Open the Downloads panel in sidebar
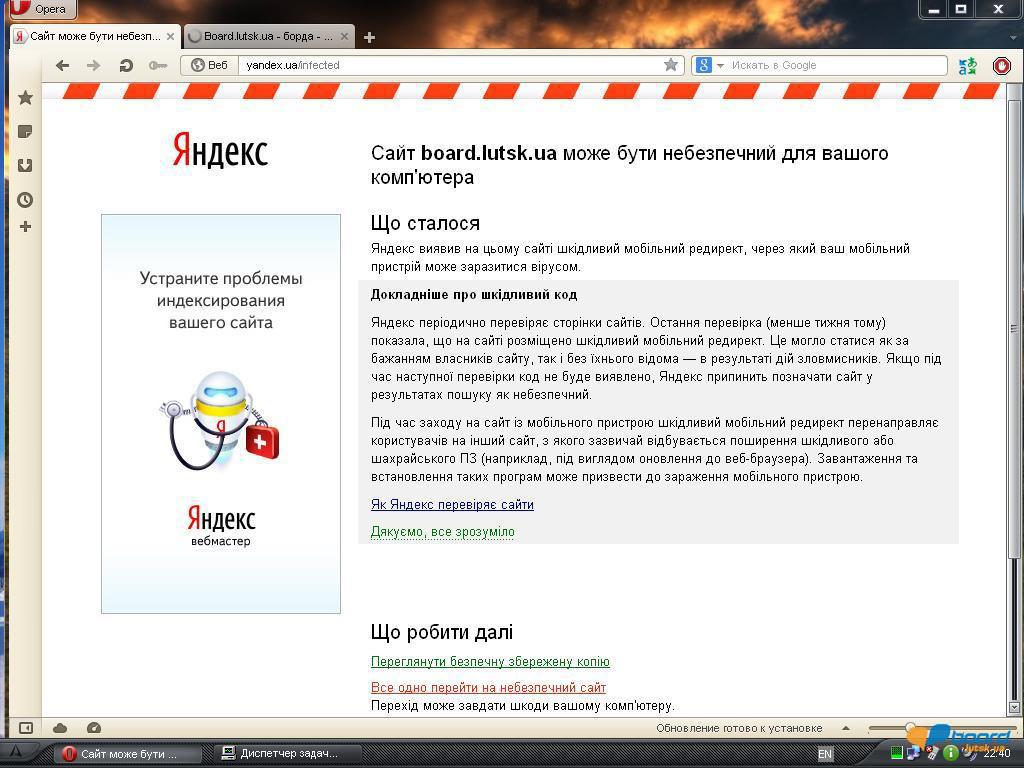The image size is (1024, 768). click(x=25, y=166)
